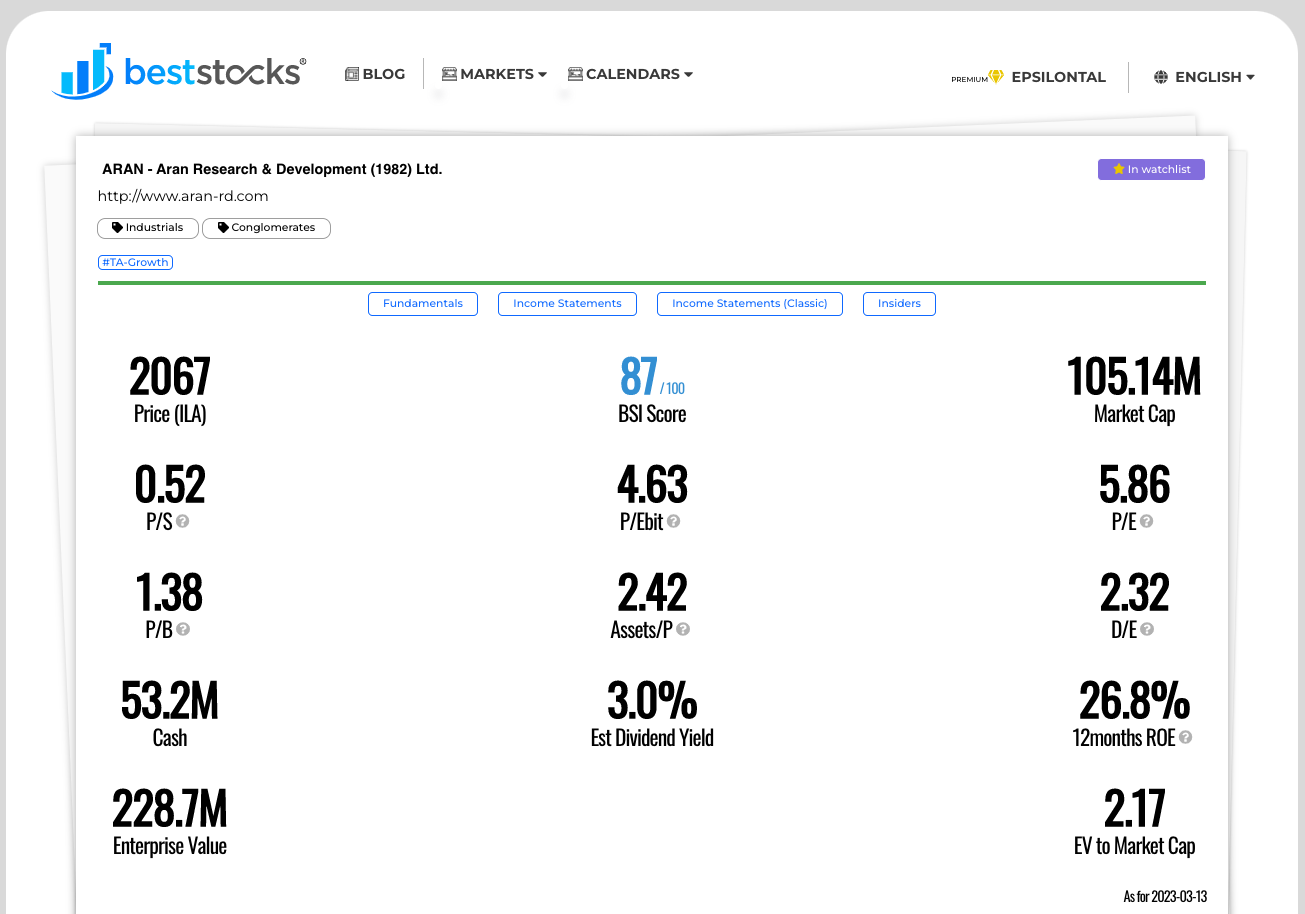Open the EPSILONTAL account link
Image resolution: width=1305 pixels, height=914 pixels.
click(x=1058, y=77)
